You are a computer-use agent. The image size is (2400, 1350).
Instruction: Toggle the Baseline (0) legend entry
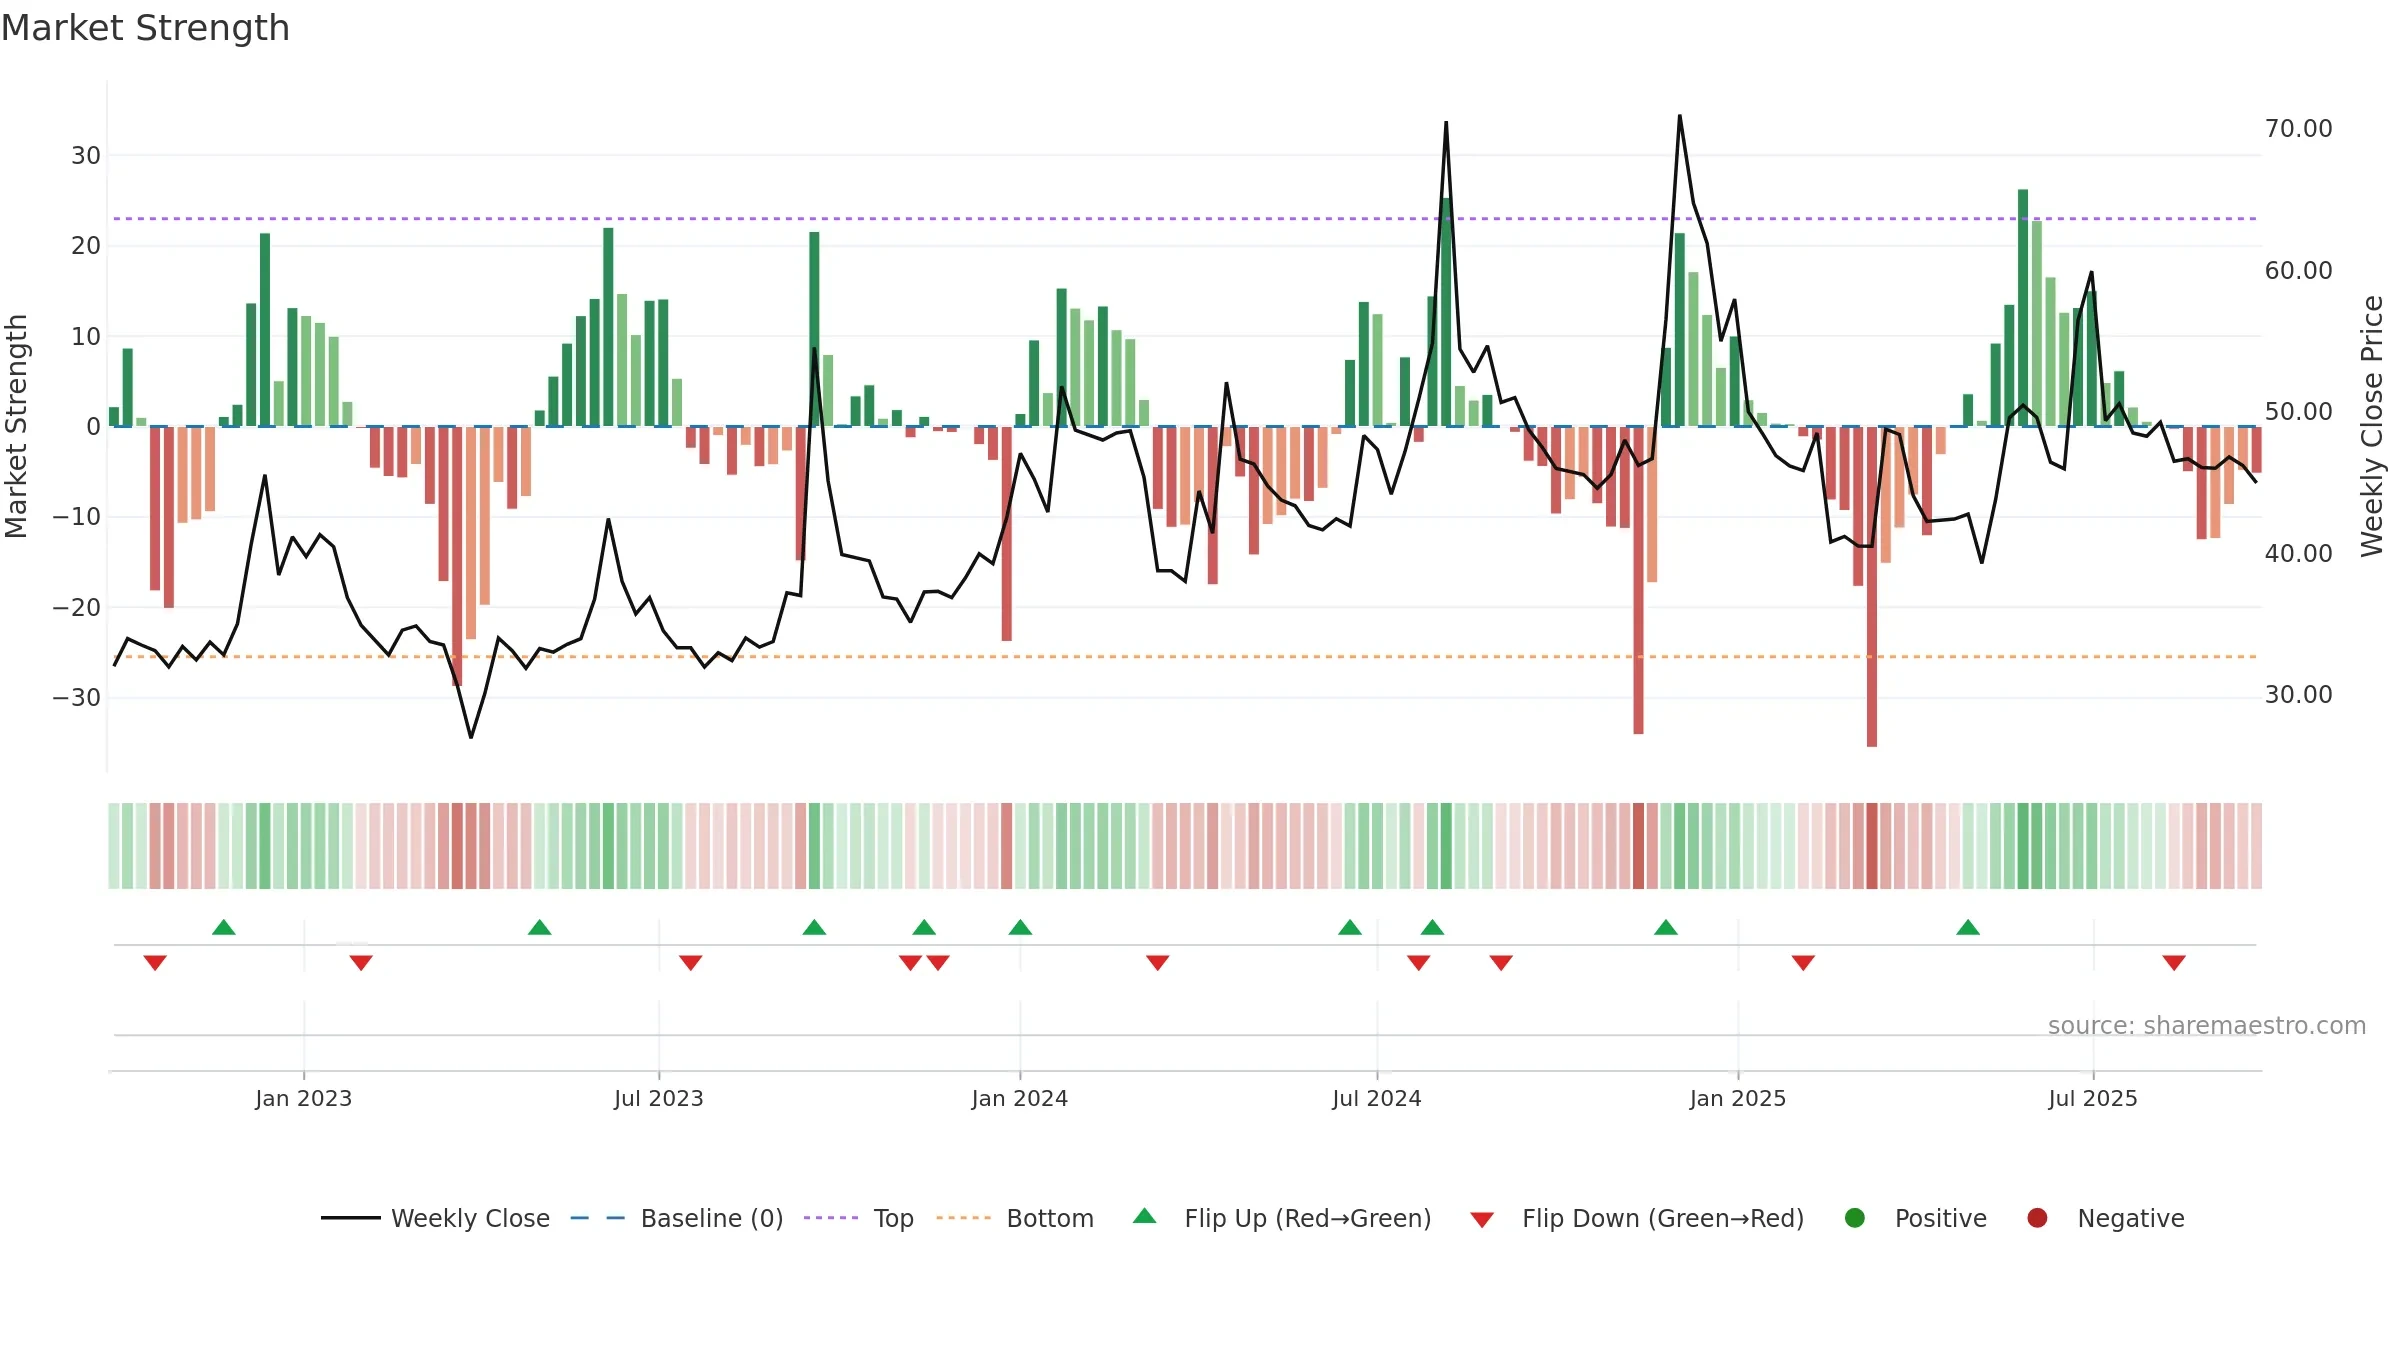point(677,1218)
